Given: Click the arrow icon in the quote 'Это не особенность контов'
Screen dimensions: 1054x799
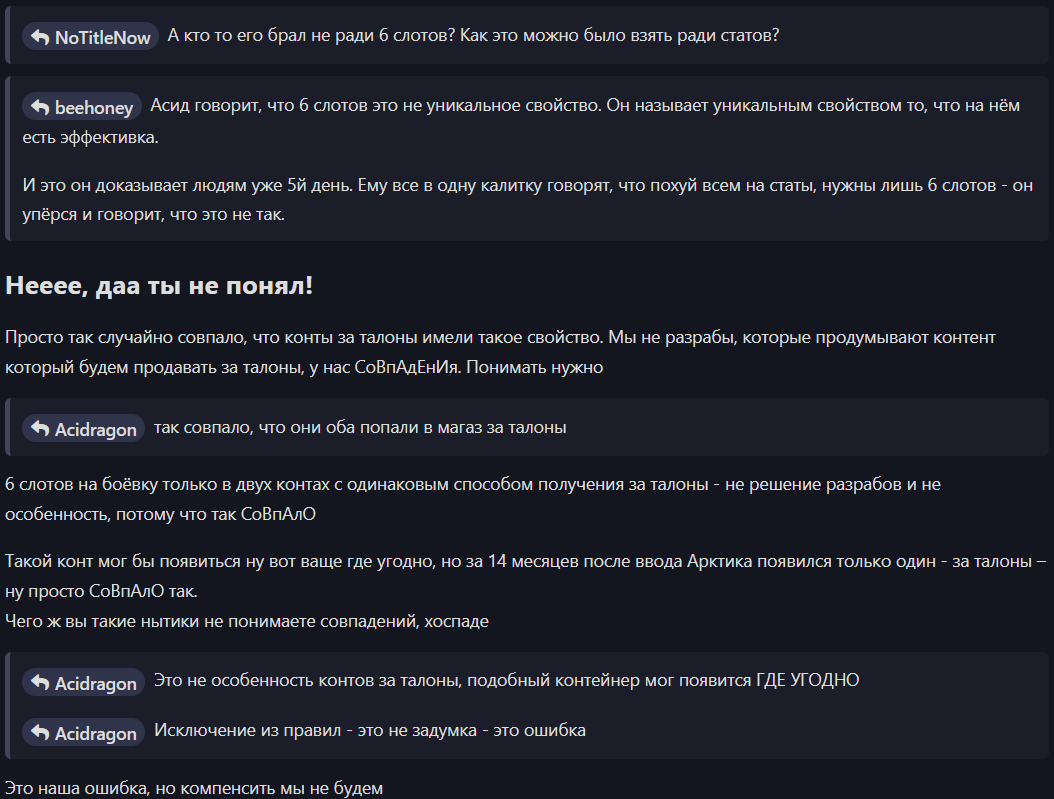Looking at the screenshot, I should tap(40, 683).
